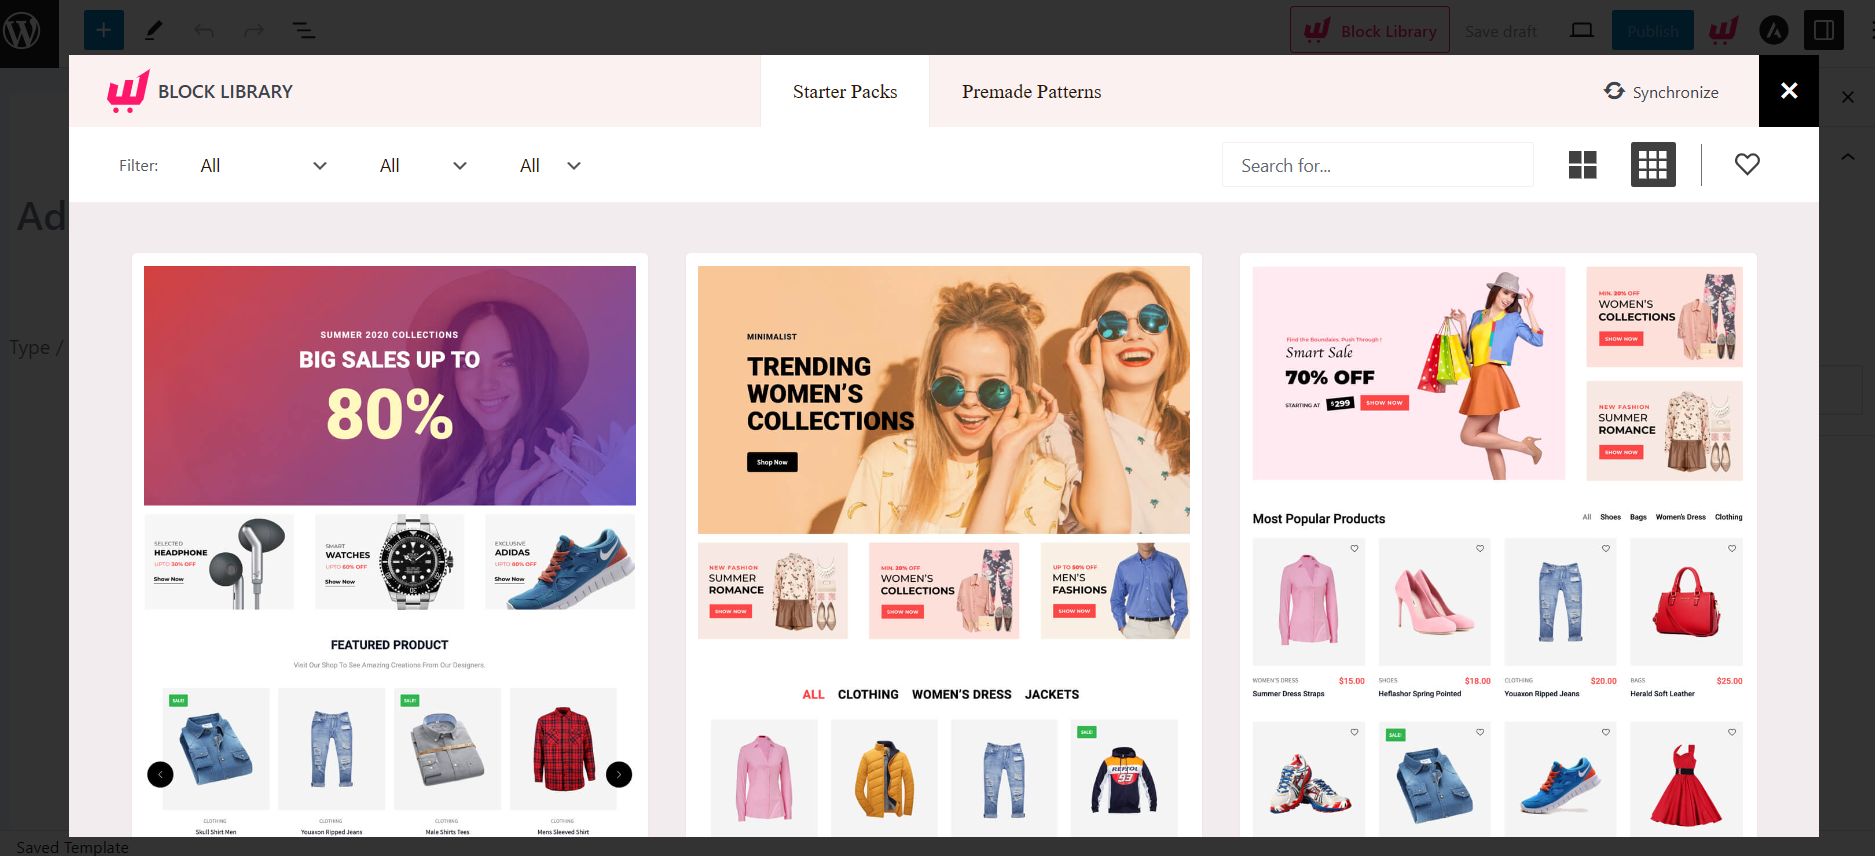The width and height of the screenshot is (1875, 856).
Task: Click the laptop Preview icon
Action: click(x=1582, y=31)
